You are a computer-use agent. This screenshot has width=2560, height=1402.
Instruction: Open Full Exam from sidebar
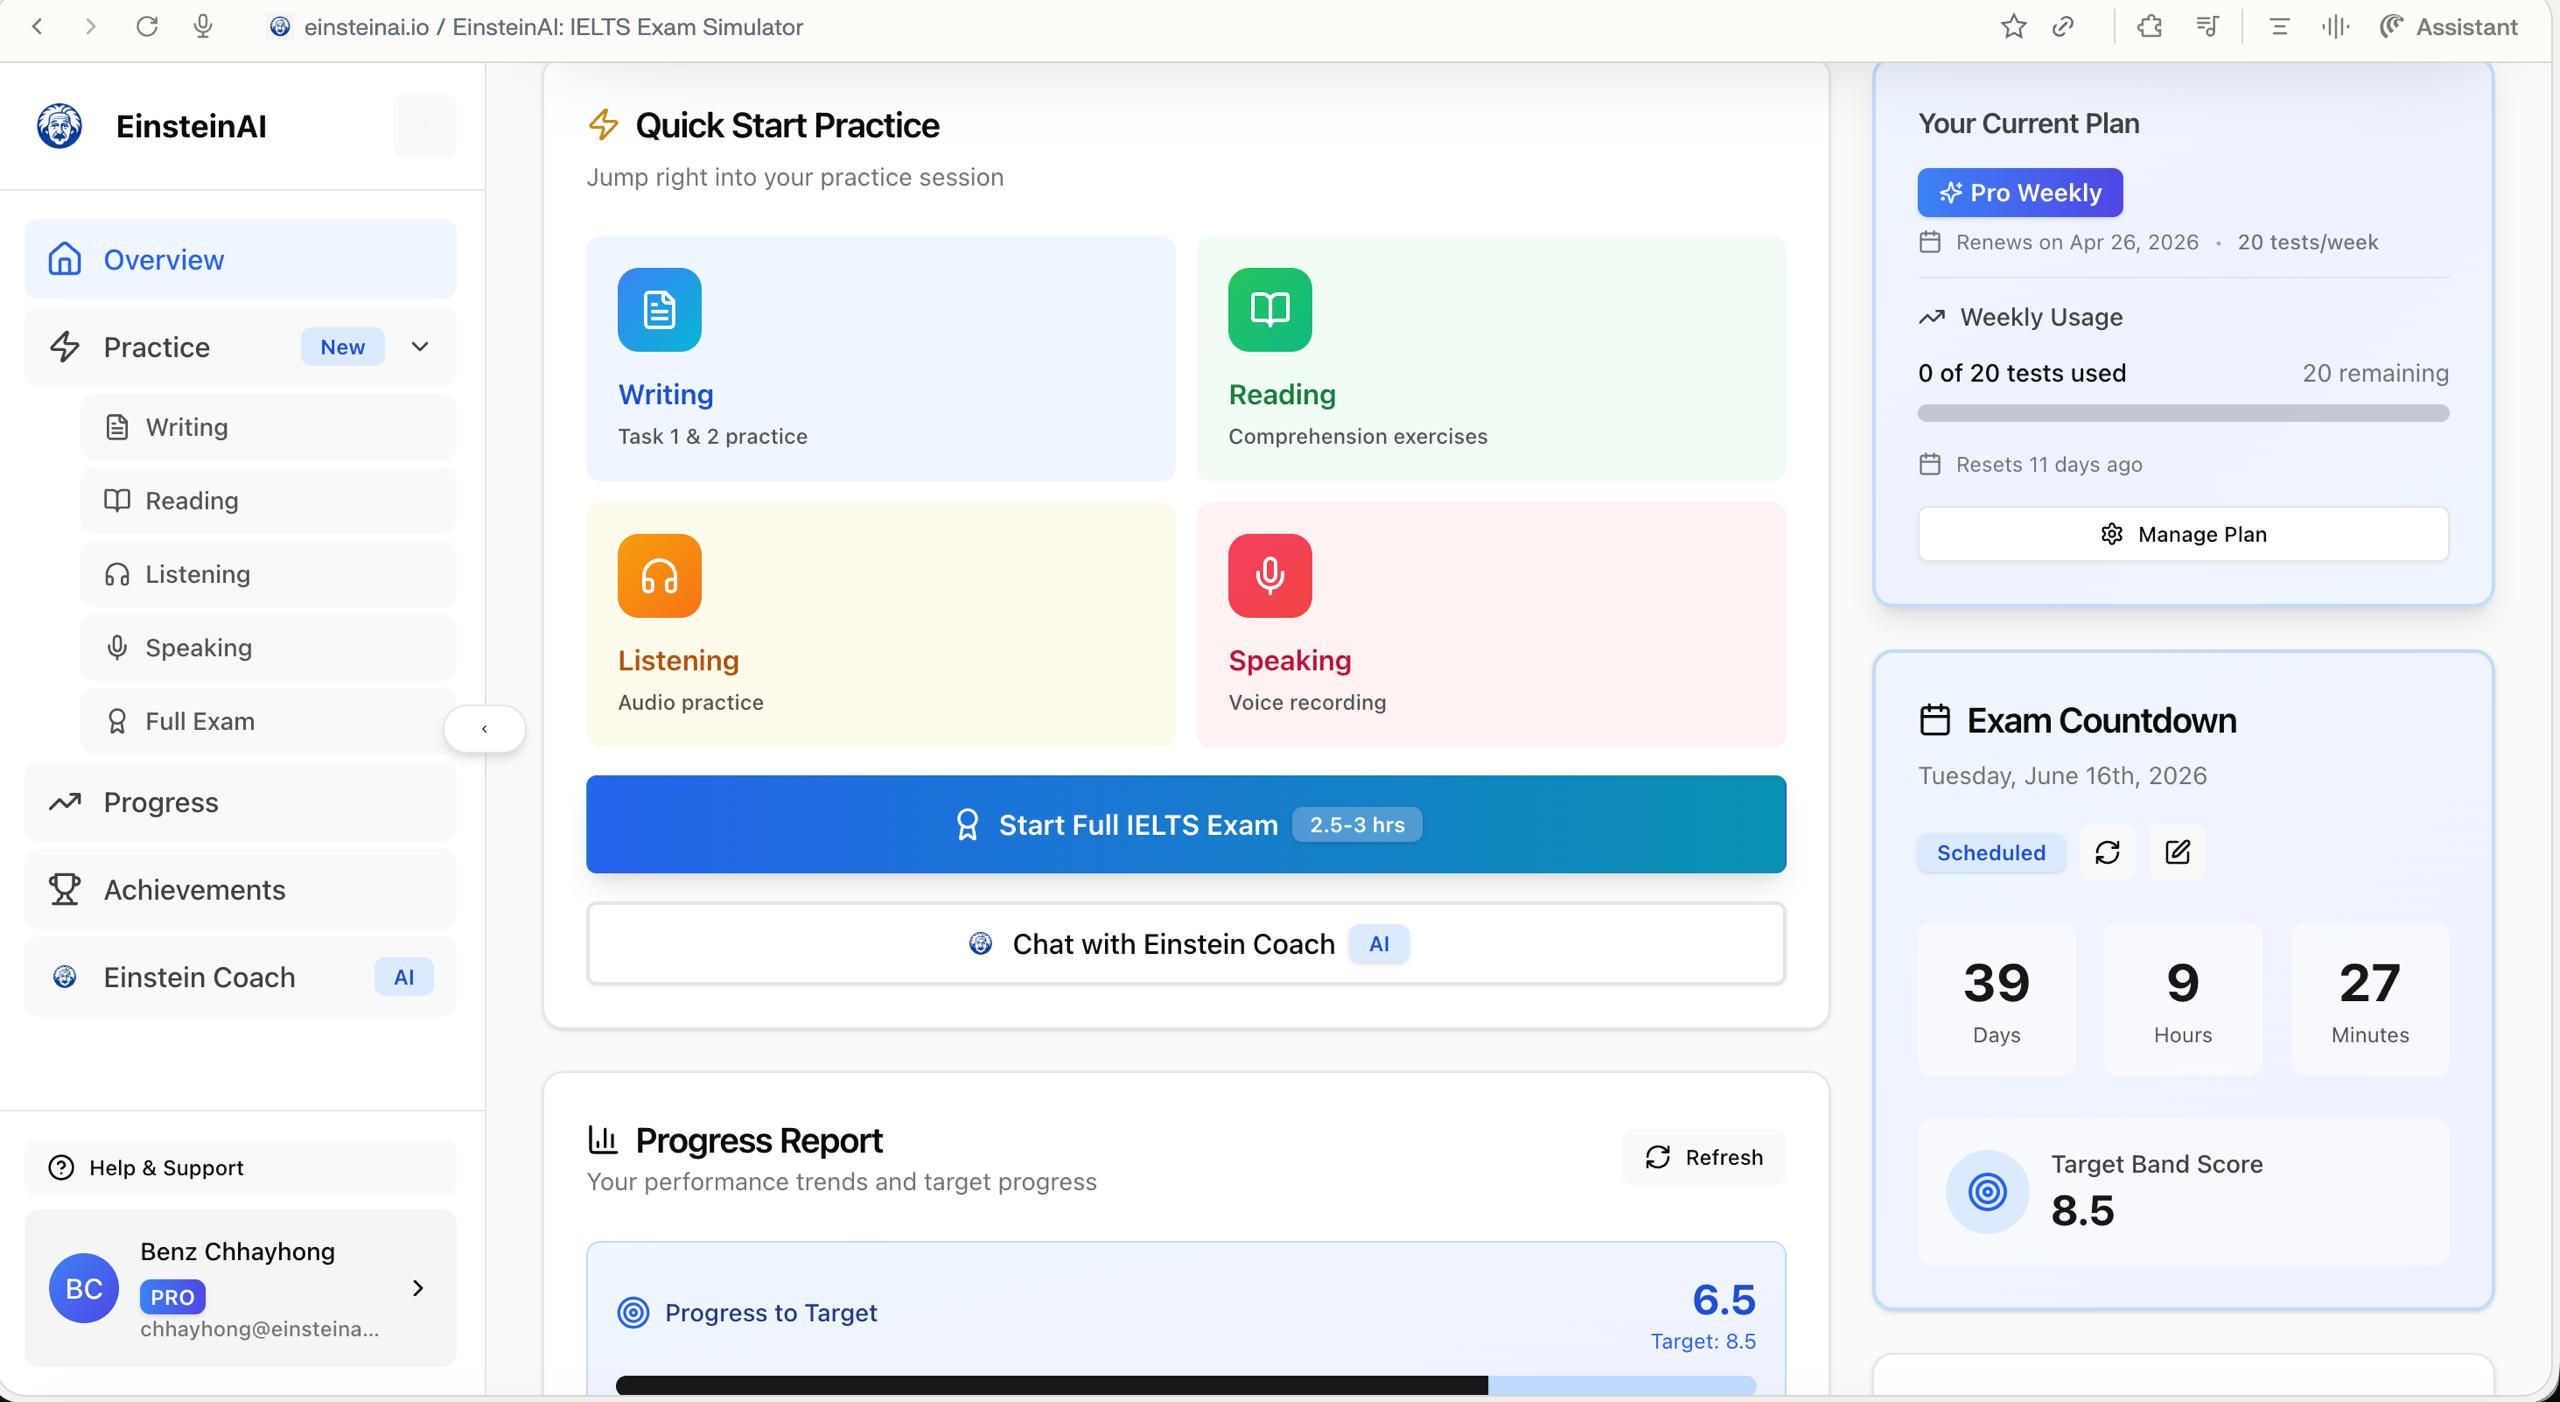pos(268,721)
